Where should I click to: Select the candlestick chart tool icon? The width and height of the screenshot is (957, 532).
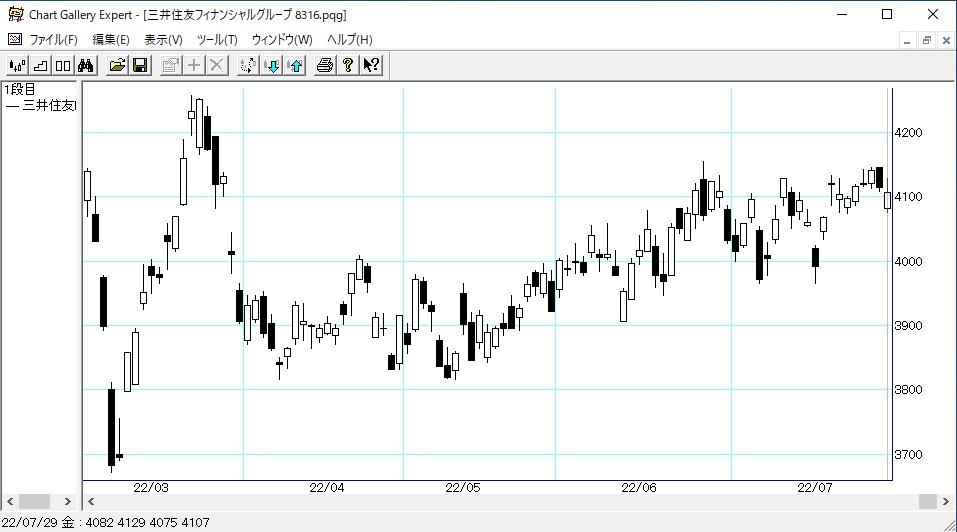(x=17, y=66)
